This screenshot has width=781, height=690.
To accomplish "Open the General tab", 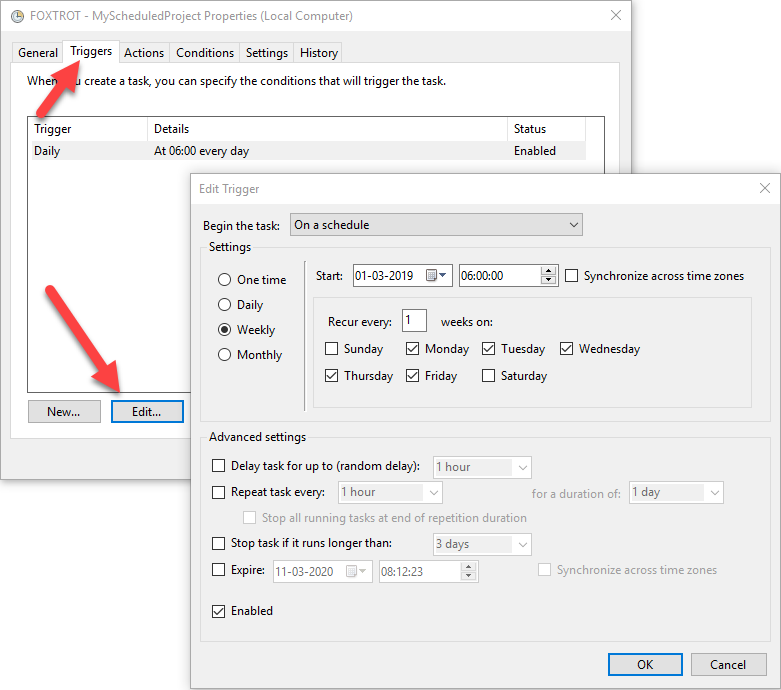I will pyautogui.click(x=38, y=53).
